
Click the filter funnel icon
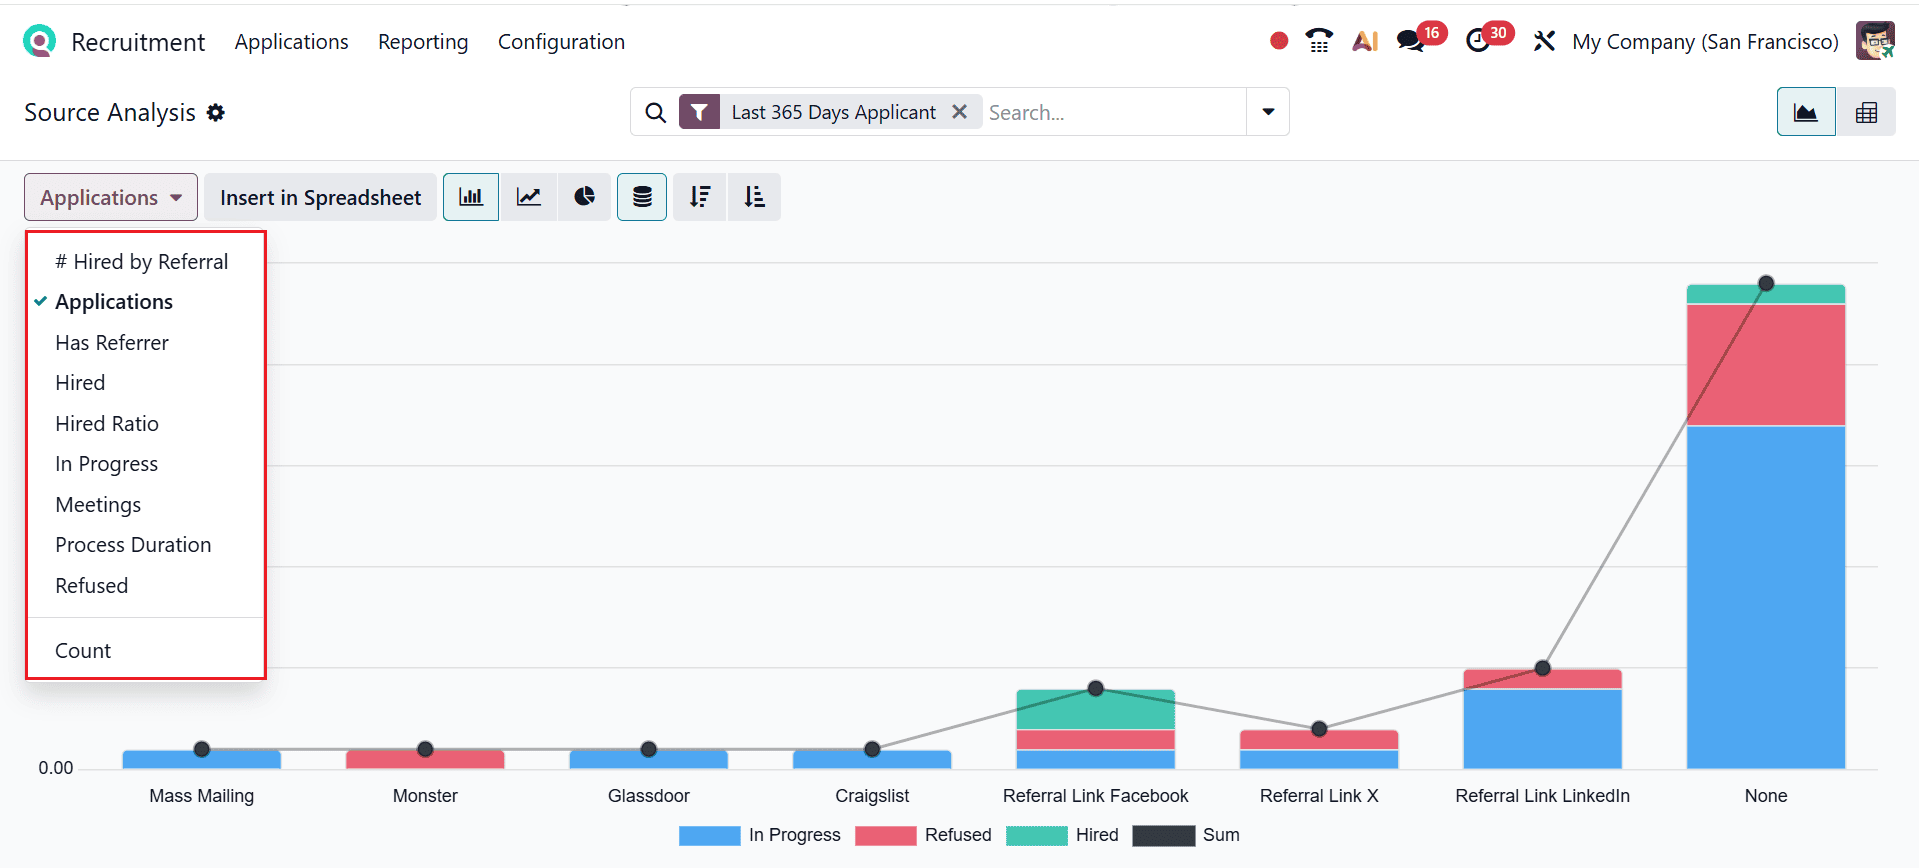click(699, 112)
